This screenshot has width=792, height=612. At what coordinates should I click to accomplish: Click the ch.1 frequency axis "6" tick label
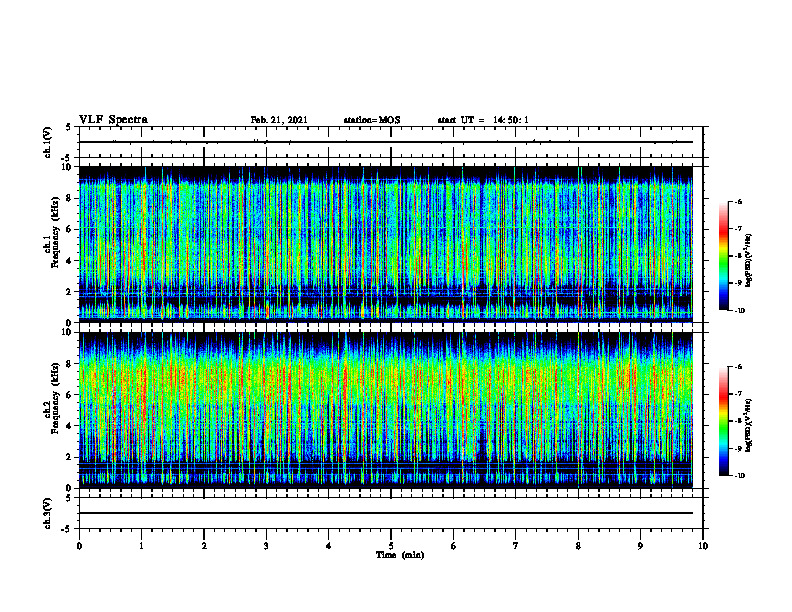pos(69,229)
